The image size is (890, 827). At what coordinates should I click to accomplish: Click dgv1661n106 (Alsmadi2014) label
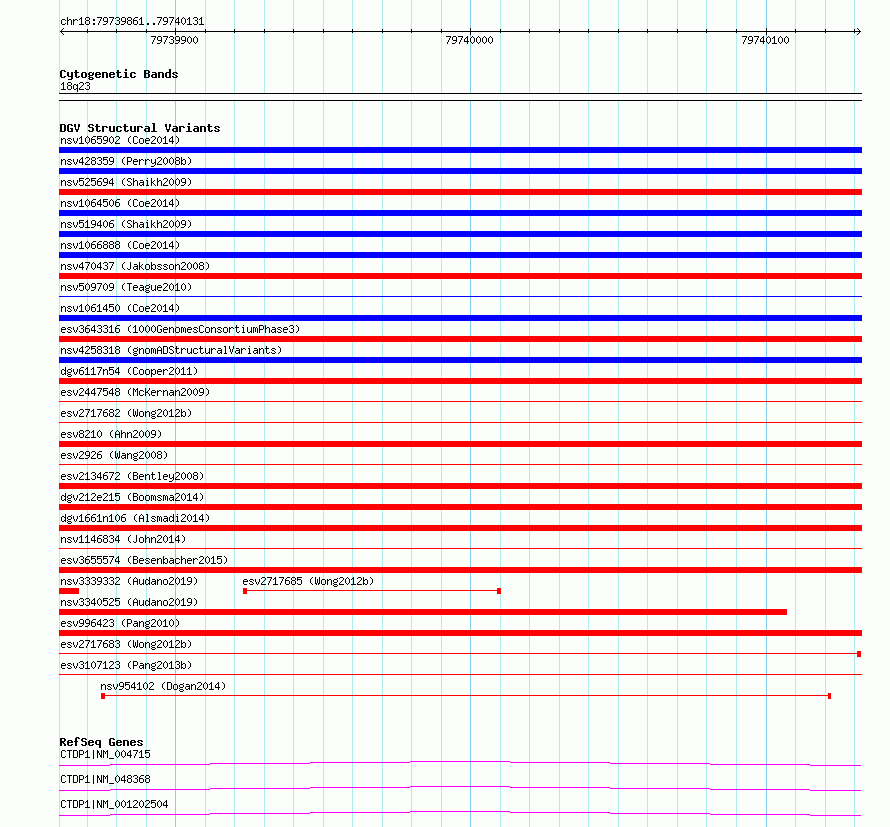(135, 518)
